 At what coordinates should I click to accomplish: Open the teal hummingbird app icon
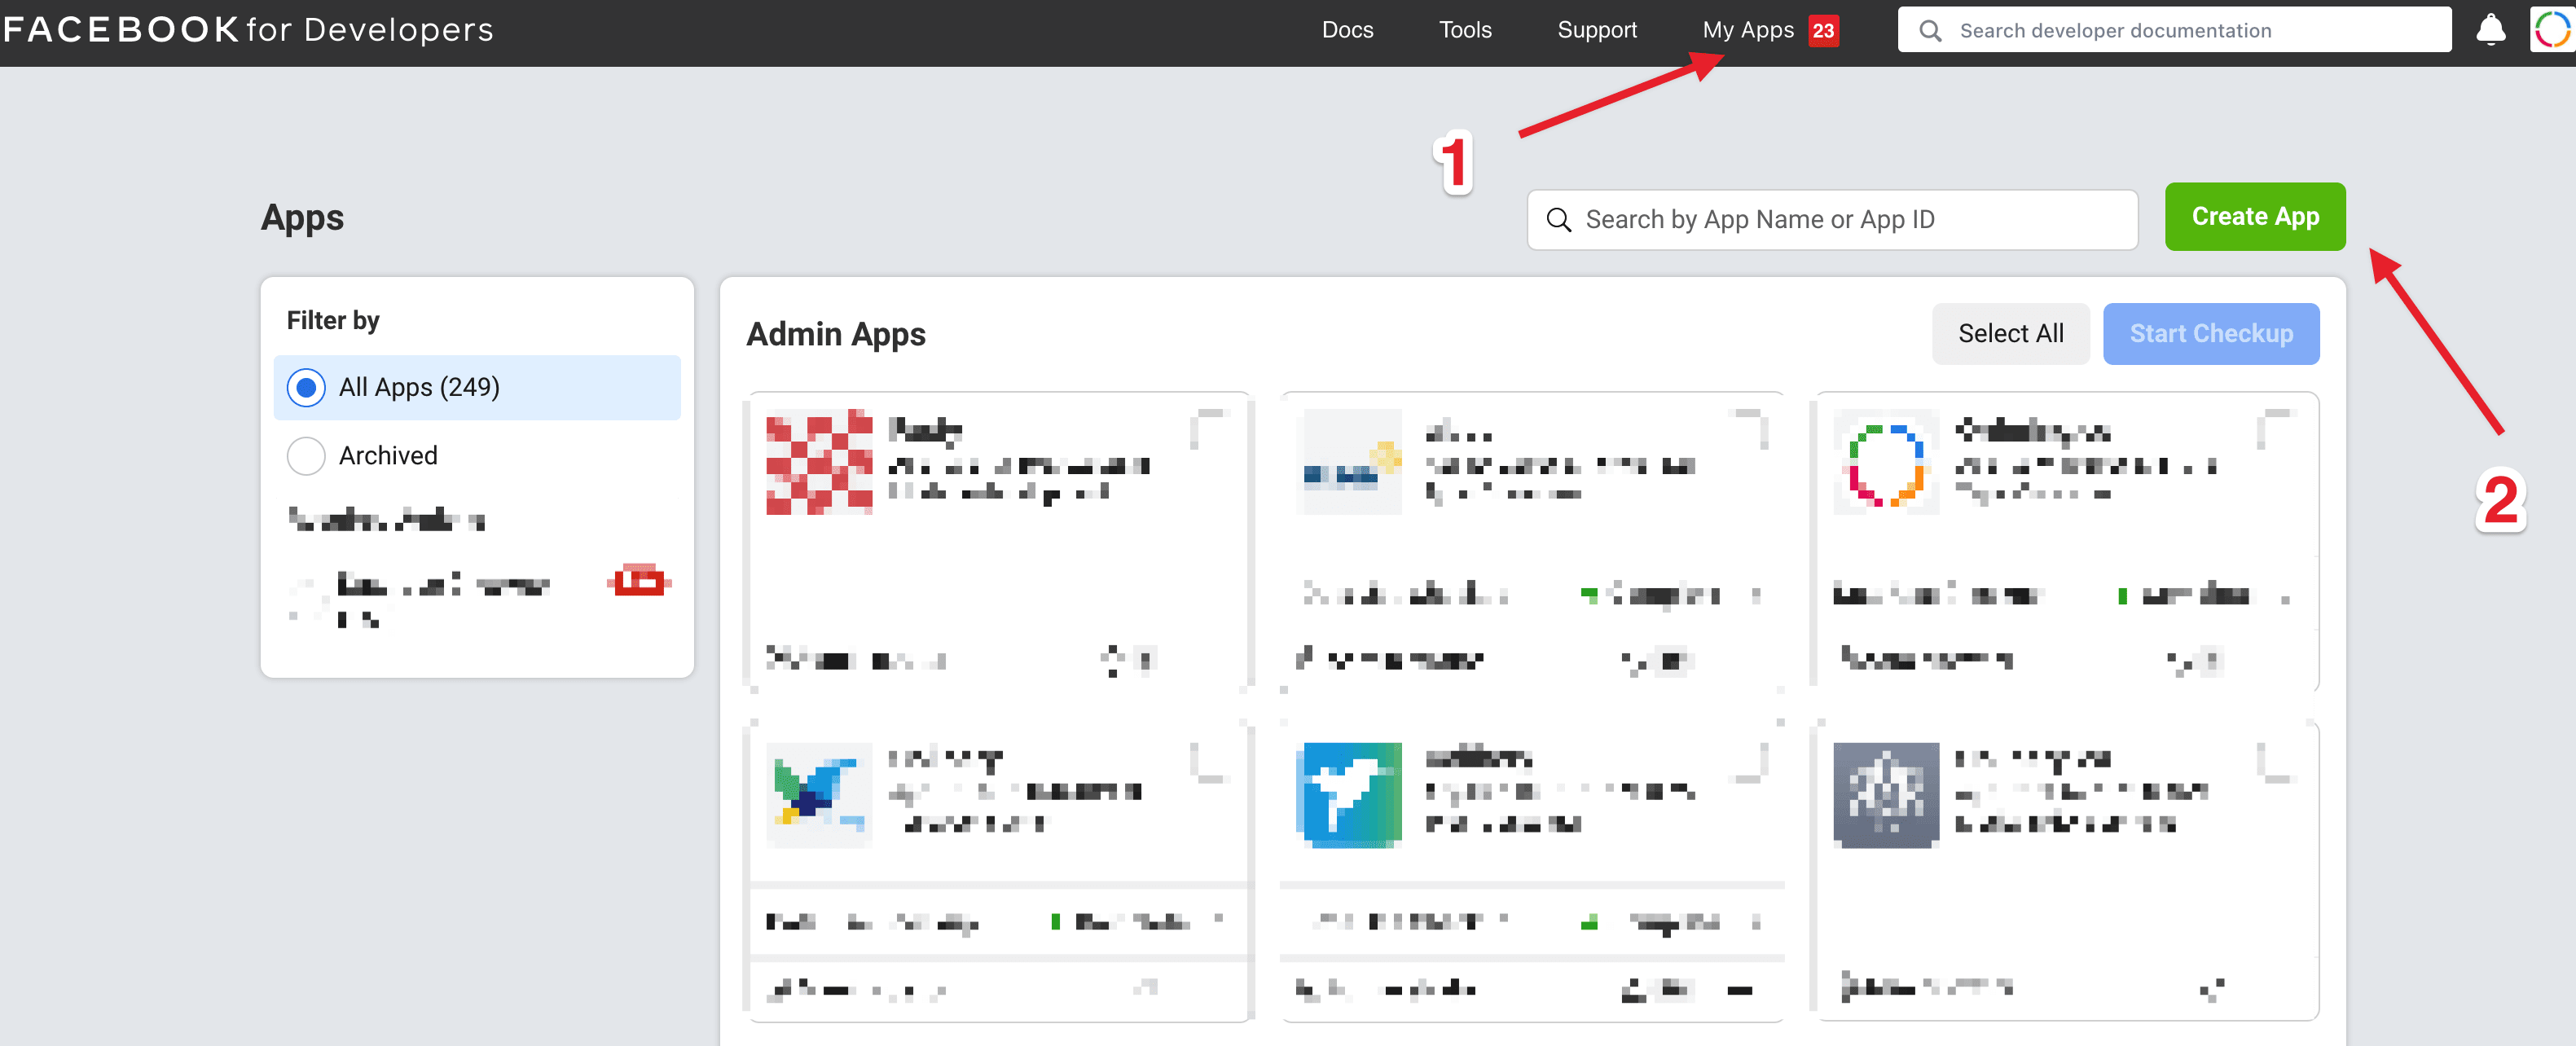(x=1349, y=795)
